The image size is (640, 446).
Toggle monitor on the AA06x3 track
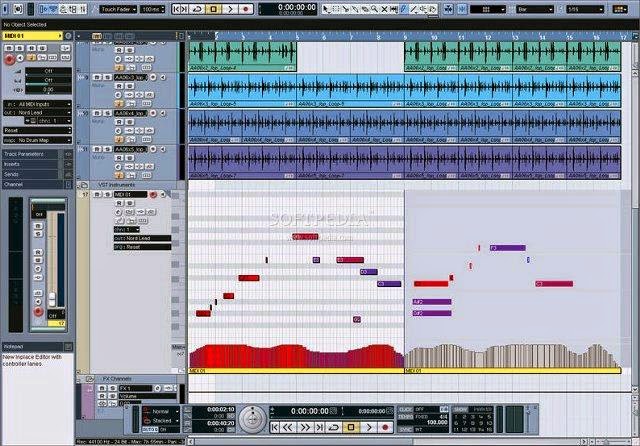click(x=162, y=77)
